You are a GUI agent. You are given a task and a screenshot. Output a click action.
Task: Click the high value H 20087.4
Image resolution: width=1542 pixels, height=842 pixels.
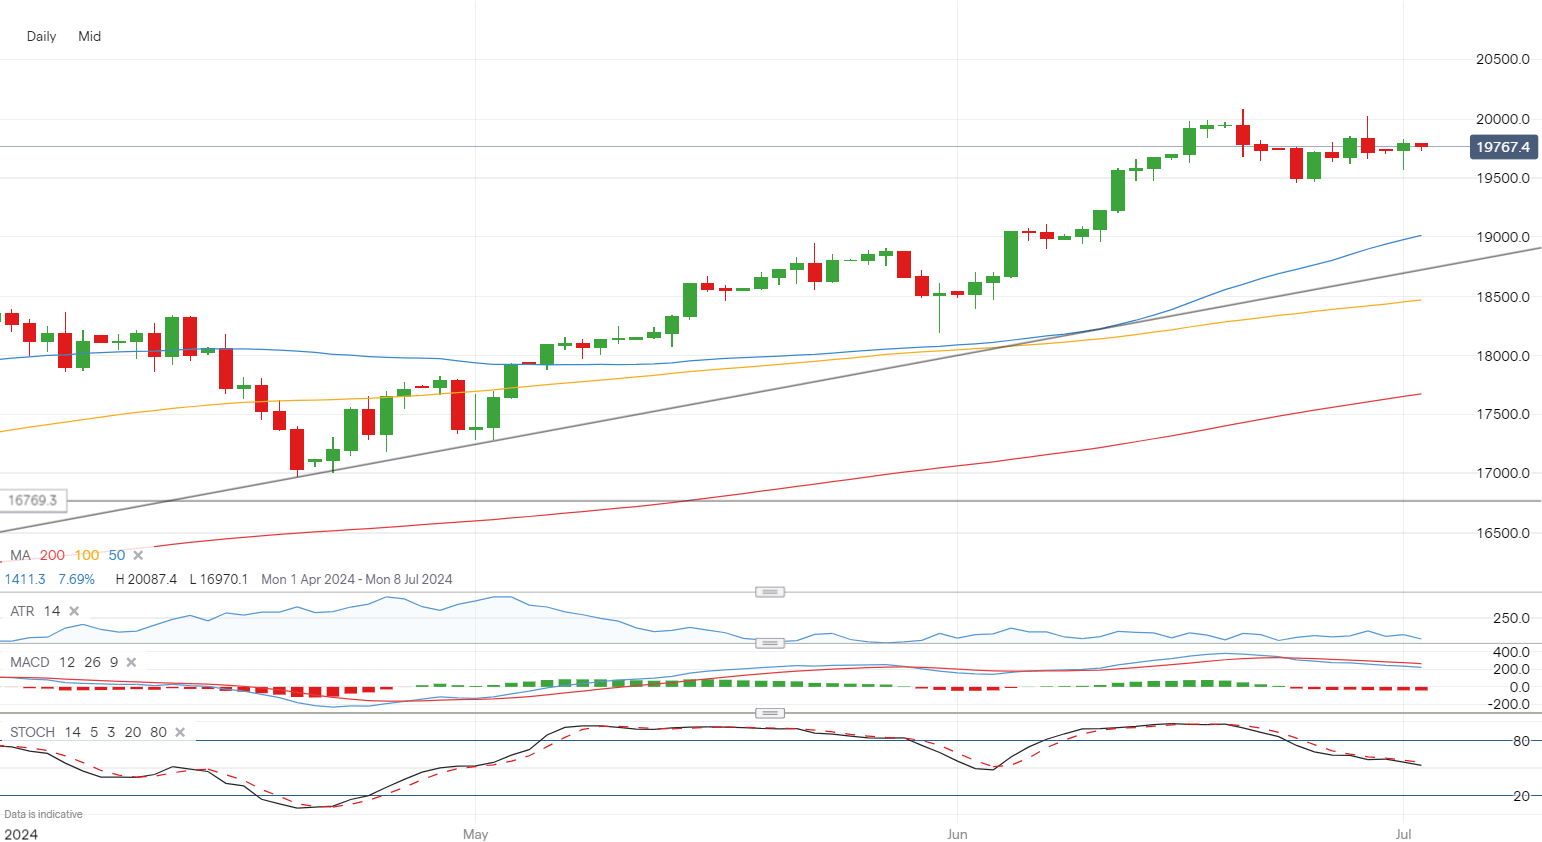pos(146,579)
